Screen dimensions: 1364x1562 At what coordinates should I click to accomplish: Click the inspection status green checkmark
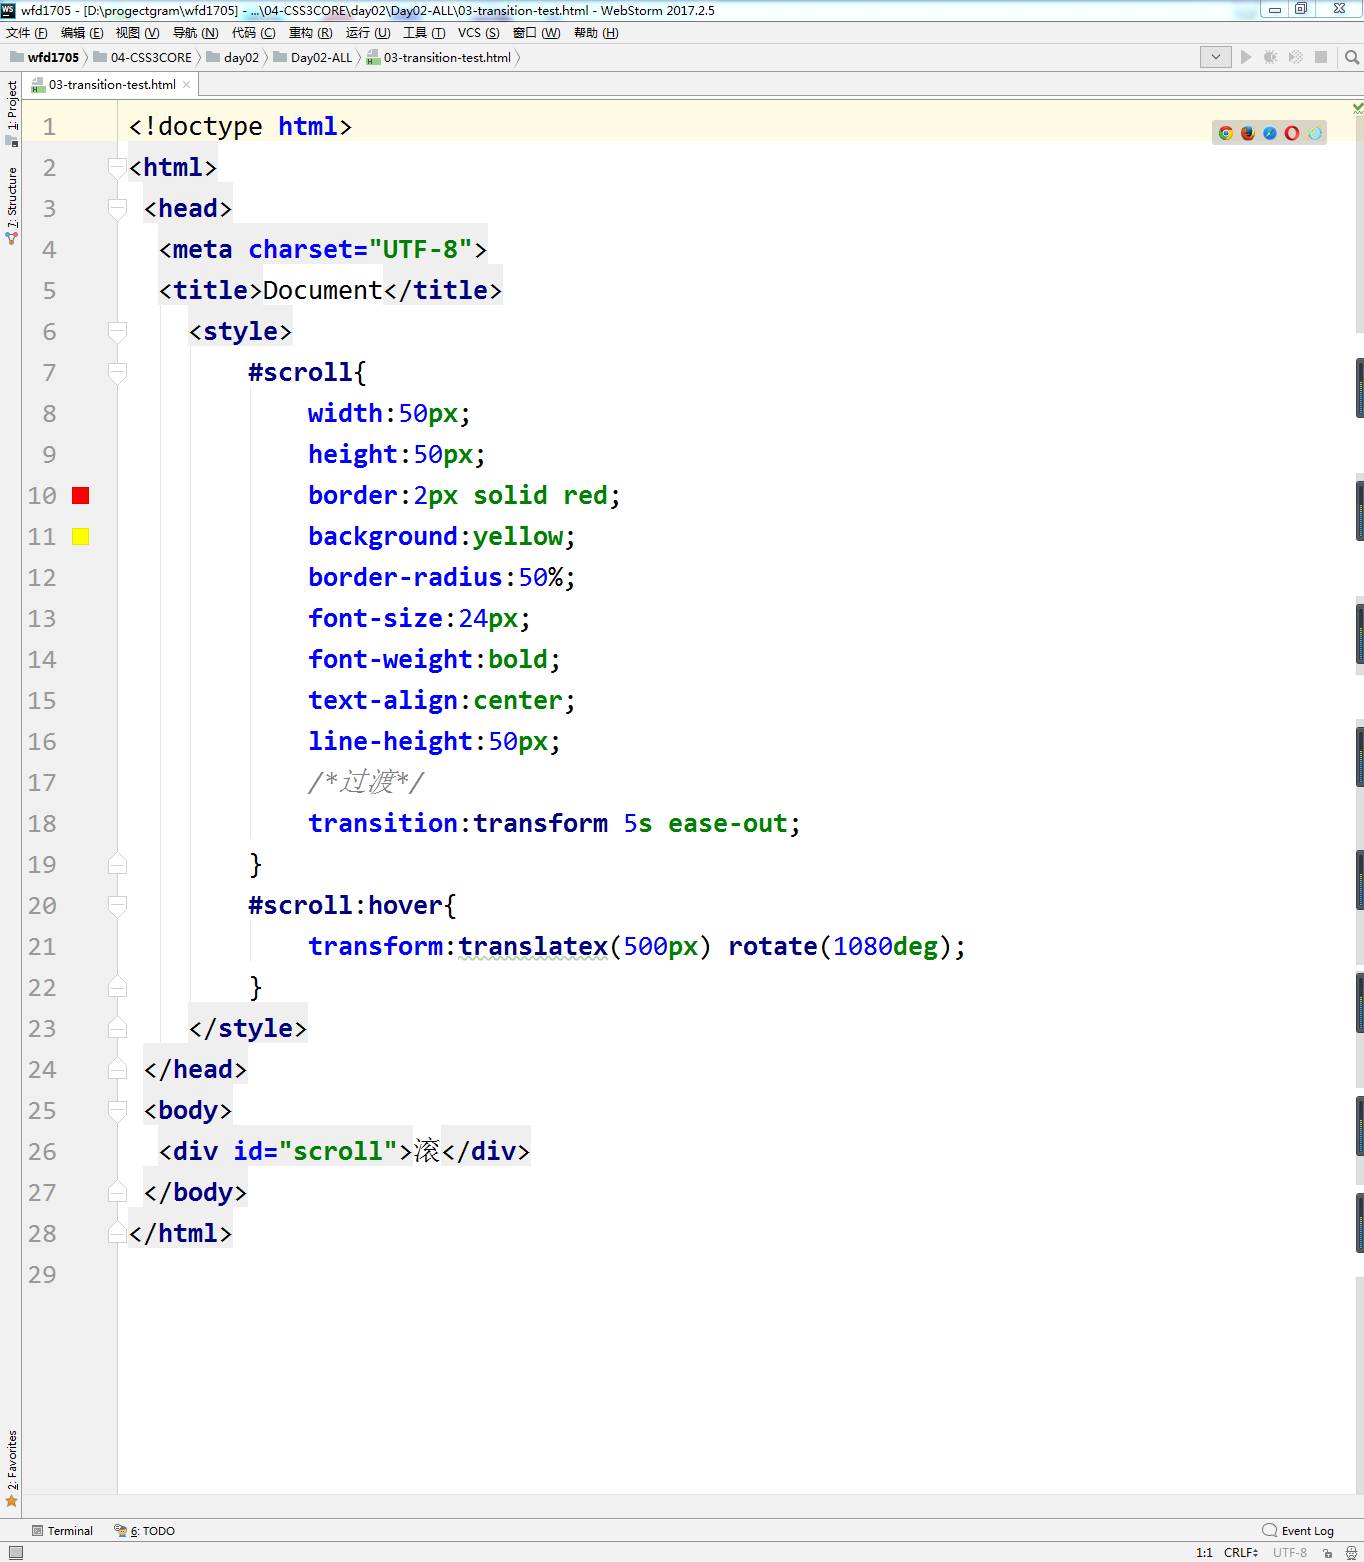tap(1357, 107)
